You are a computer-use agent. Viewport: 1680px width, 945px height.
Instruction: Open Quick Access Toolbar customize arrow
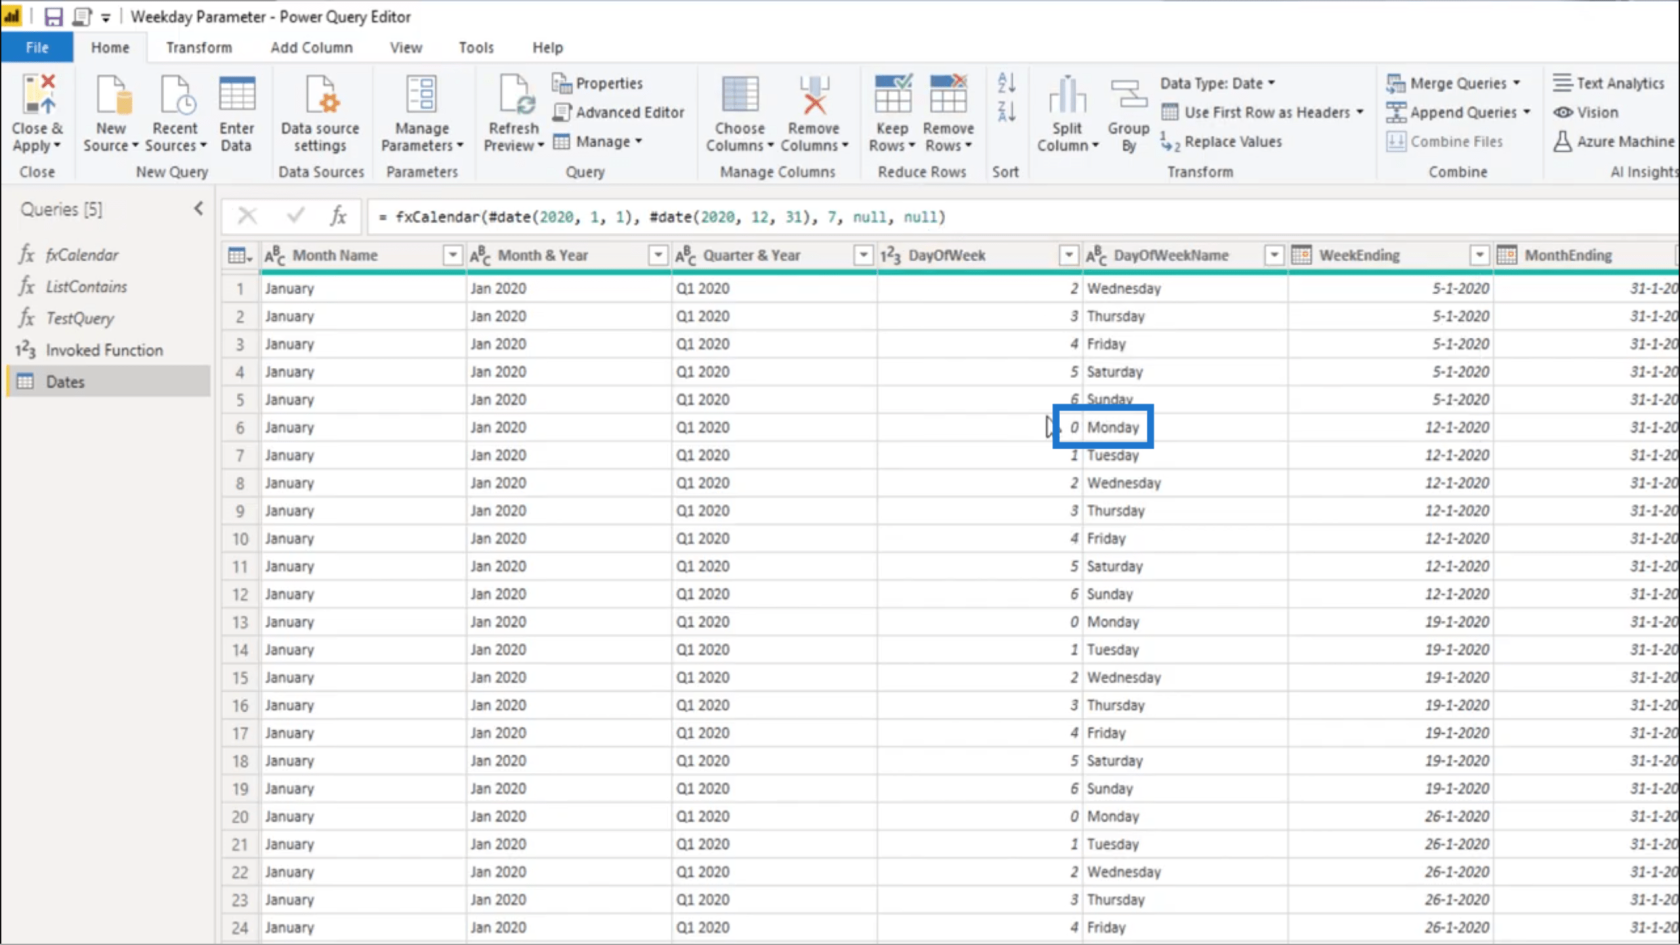click(105, 18)
